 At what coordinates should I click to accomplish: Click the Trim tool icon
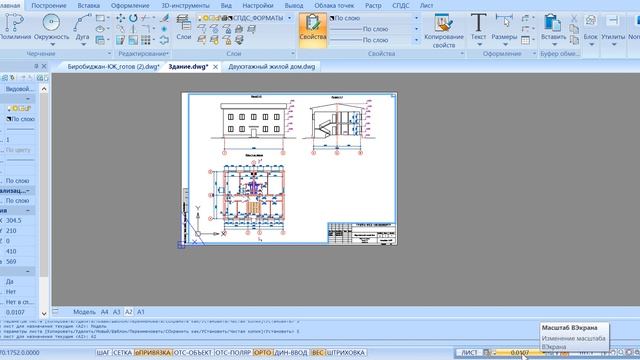click(x=145, y=18)
